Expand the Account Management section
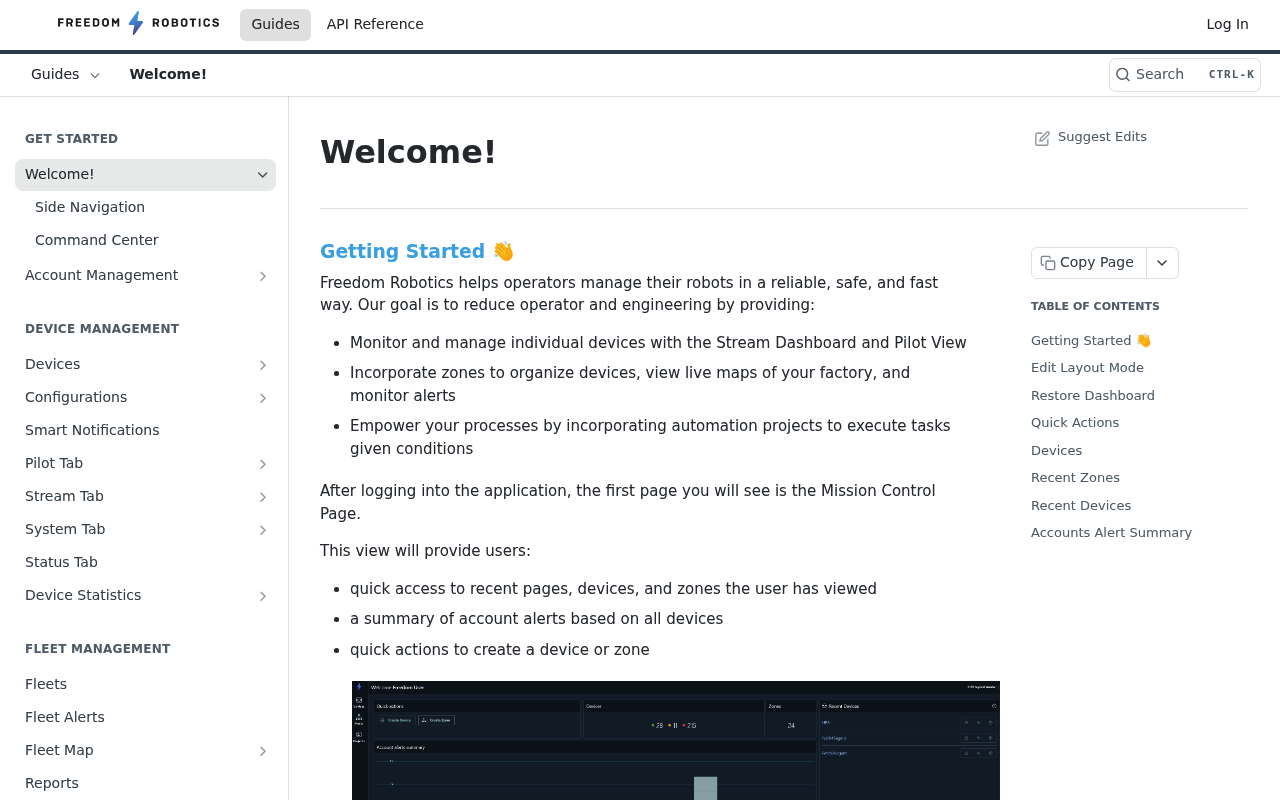 [x=263, y=276]
